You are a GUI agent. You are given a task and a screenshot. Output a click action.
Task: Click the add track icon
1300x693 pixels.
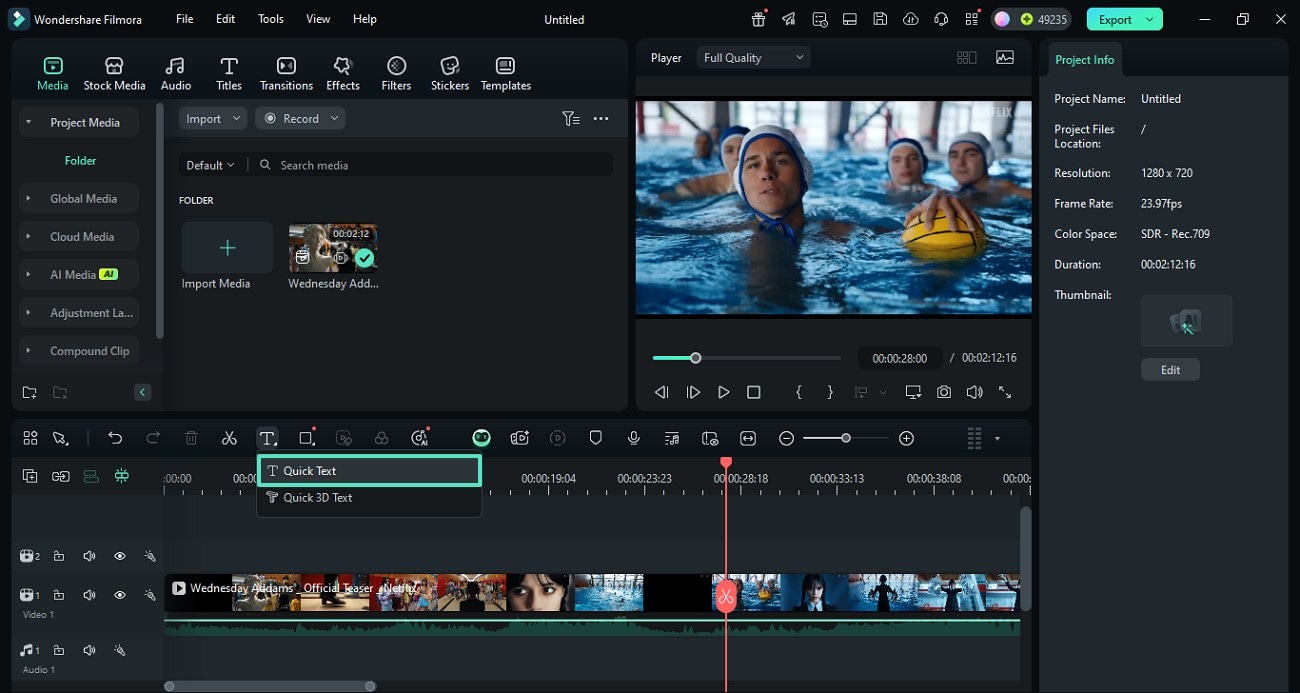point(30,476)
